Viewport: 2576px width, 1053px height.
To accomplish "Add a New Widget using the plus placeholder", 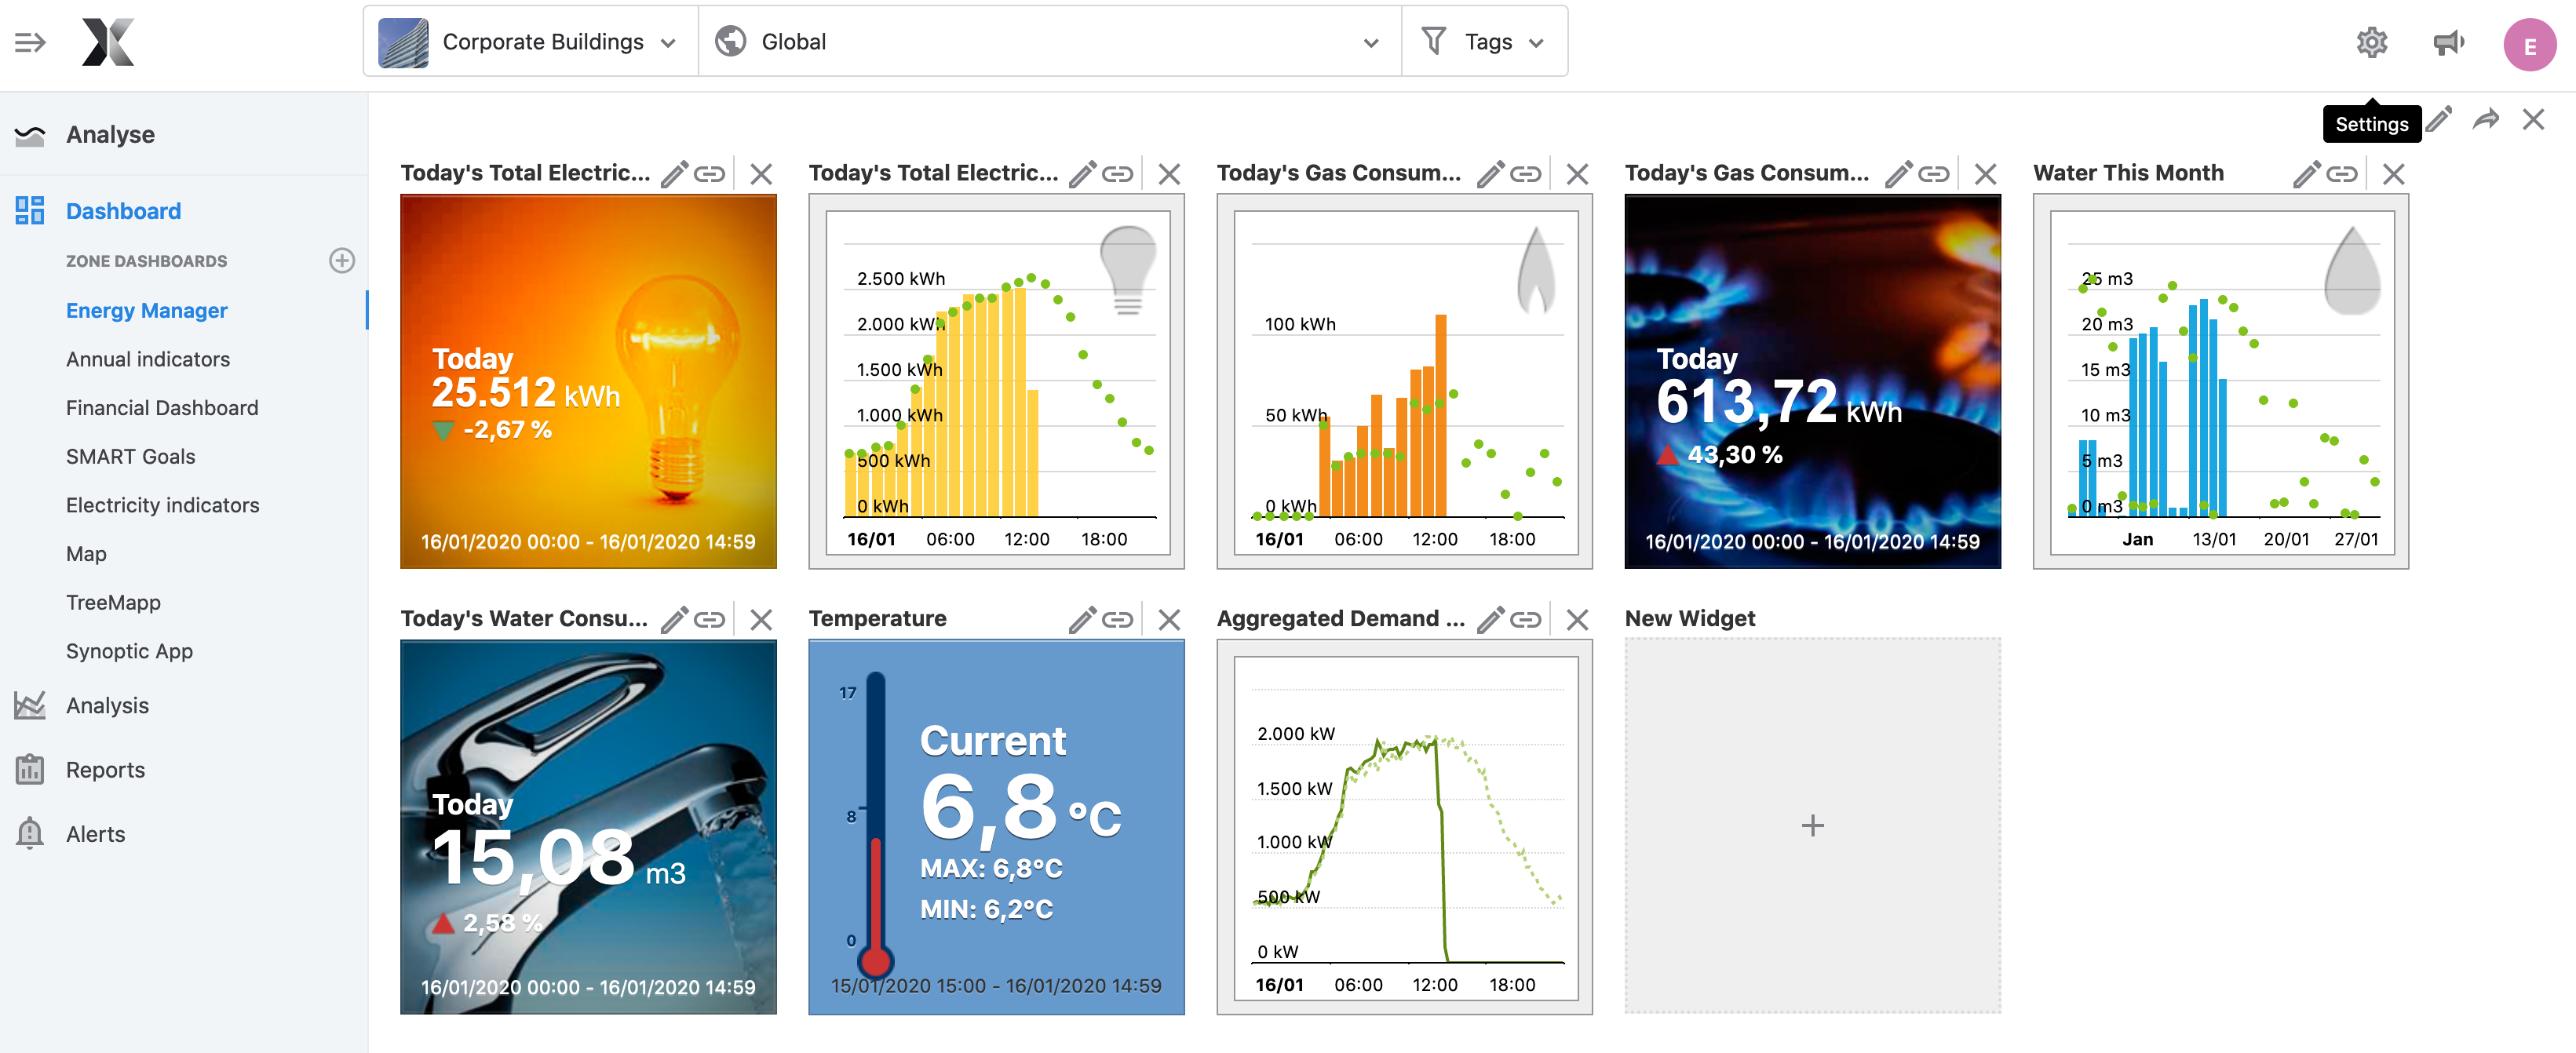I will pos(1812,825).
